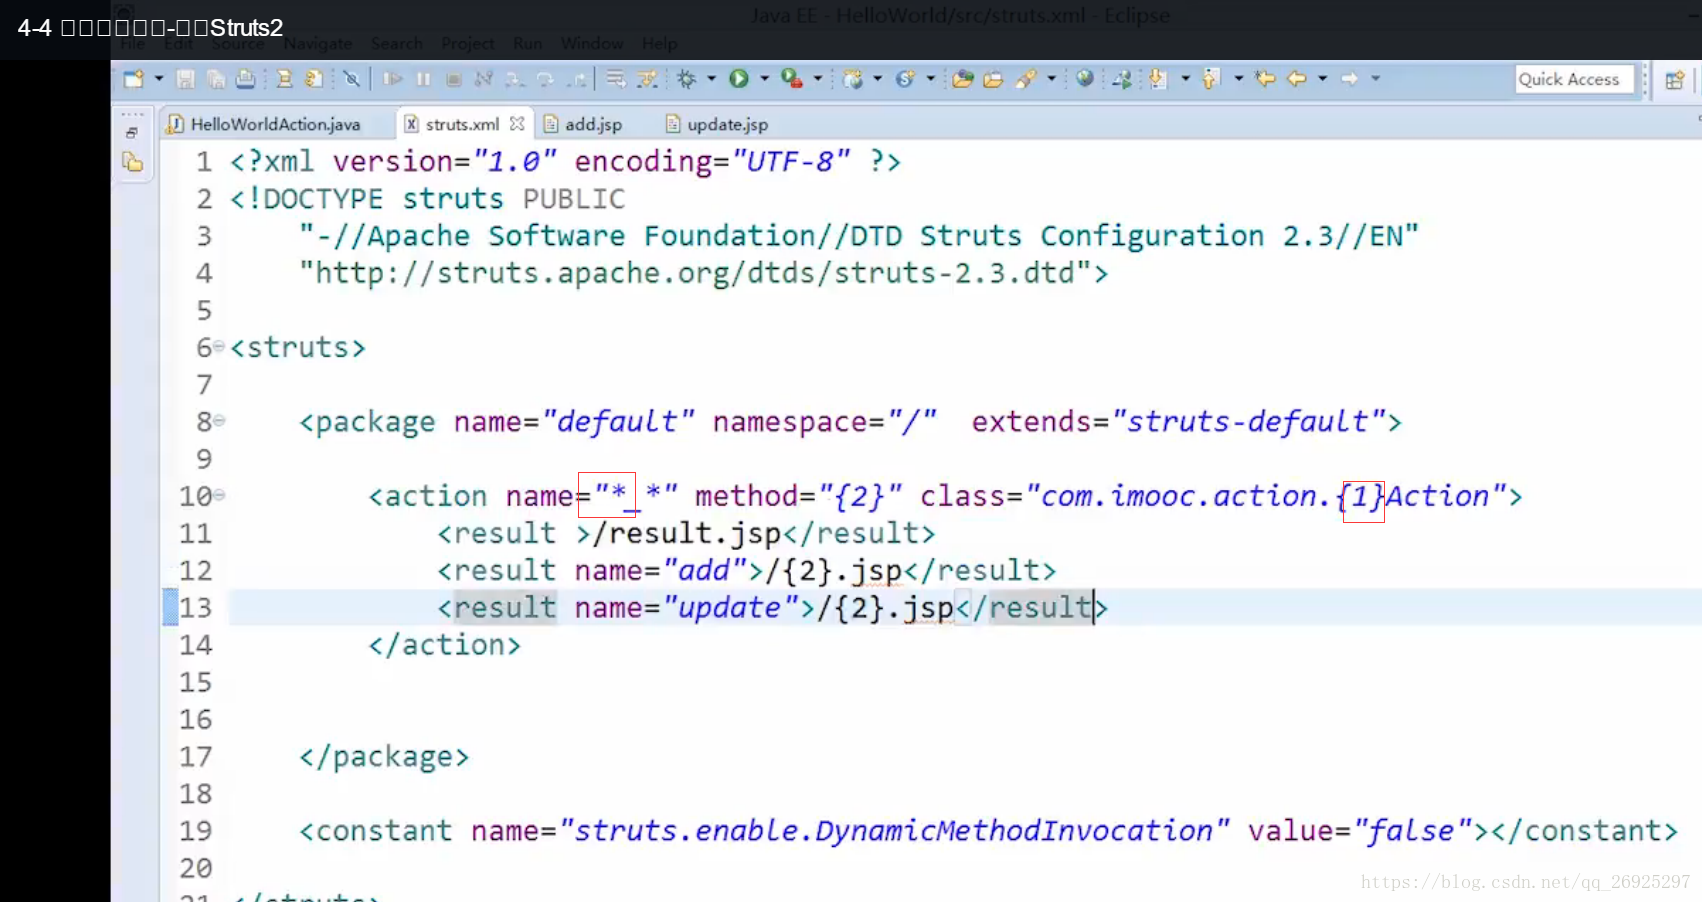Screen dimensions: 1702x902
Task: Click the Search flashlight icon
Action: tap(1026, 78)
